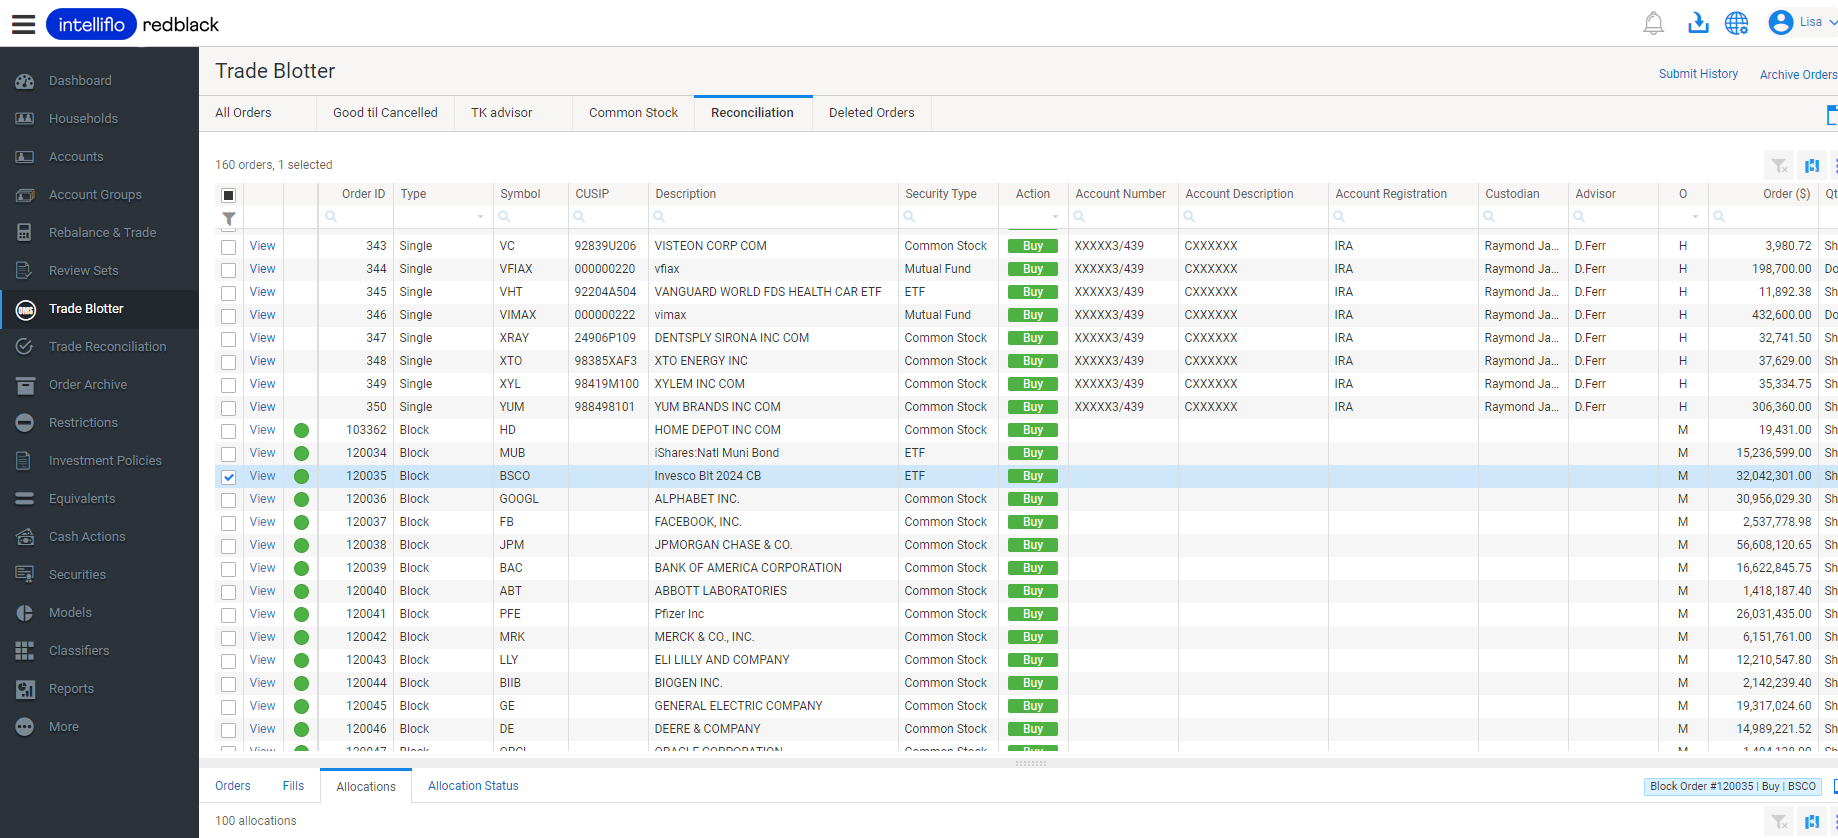Click Archive Orders link
Viewport: 1838px width, 838px height.
click(x=1798, y=75)
